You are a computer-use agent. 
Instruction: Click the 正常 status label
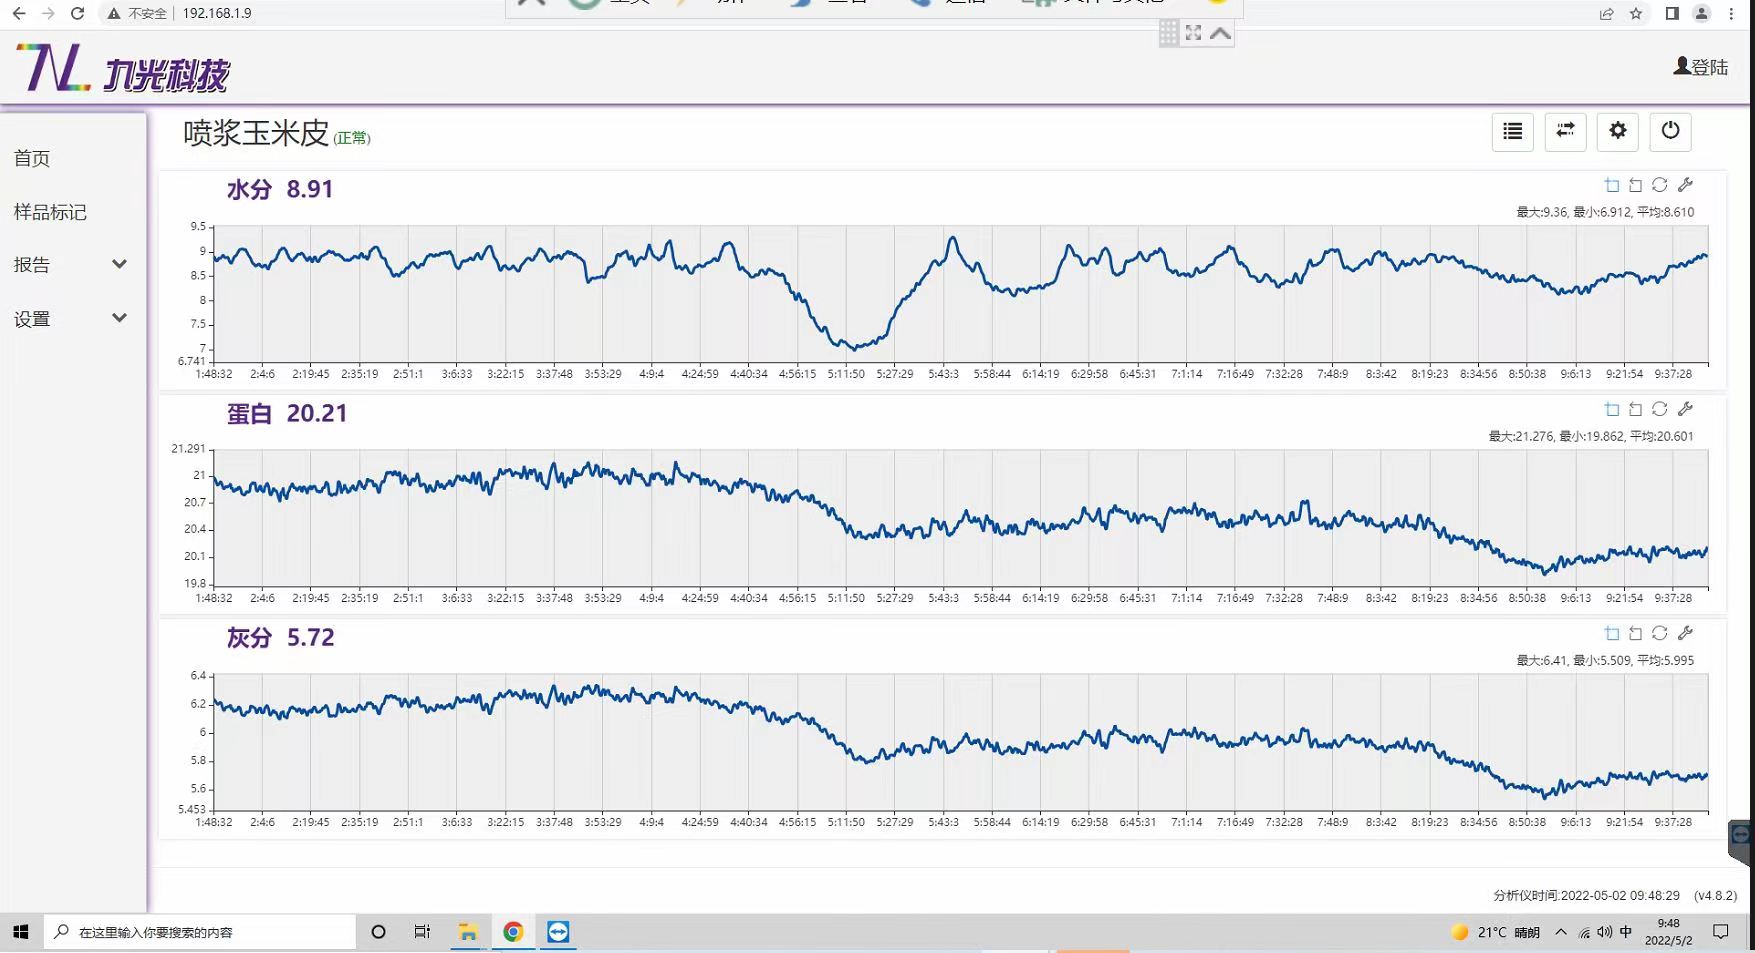click(x=352, y=138)
